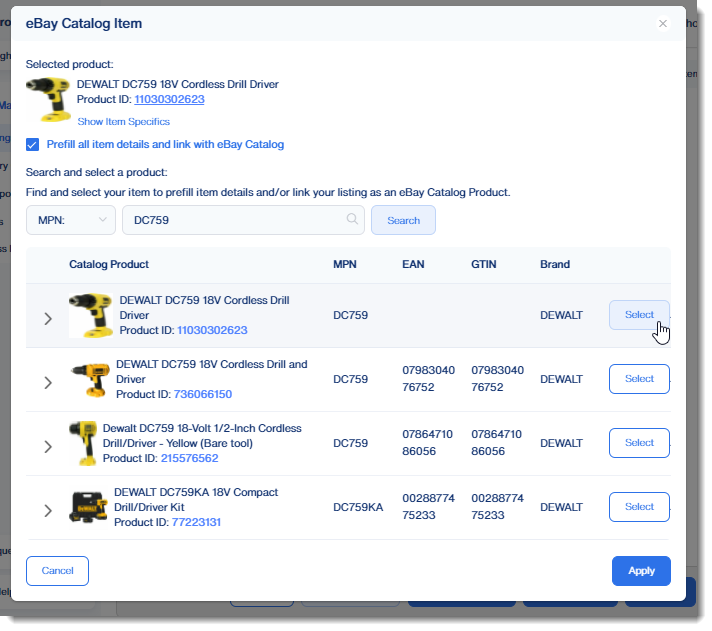Screen dimensions: 712x631
Task: Click the EAN column header
Action: (x=413, y=264)
